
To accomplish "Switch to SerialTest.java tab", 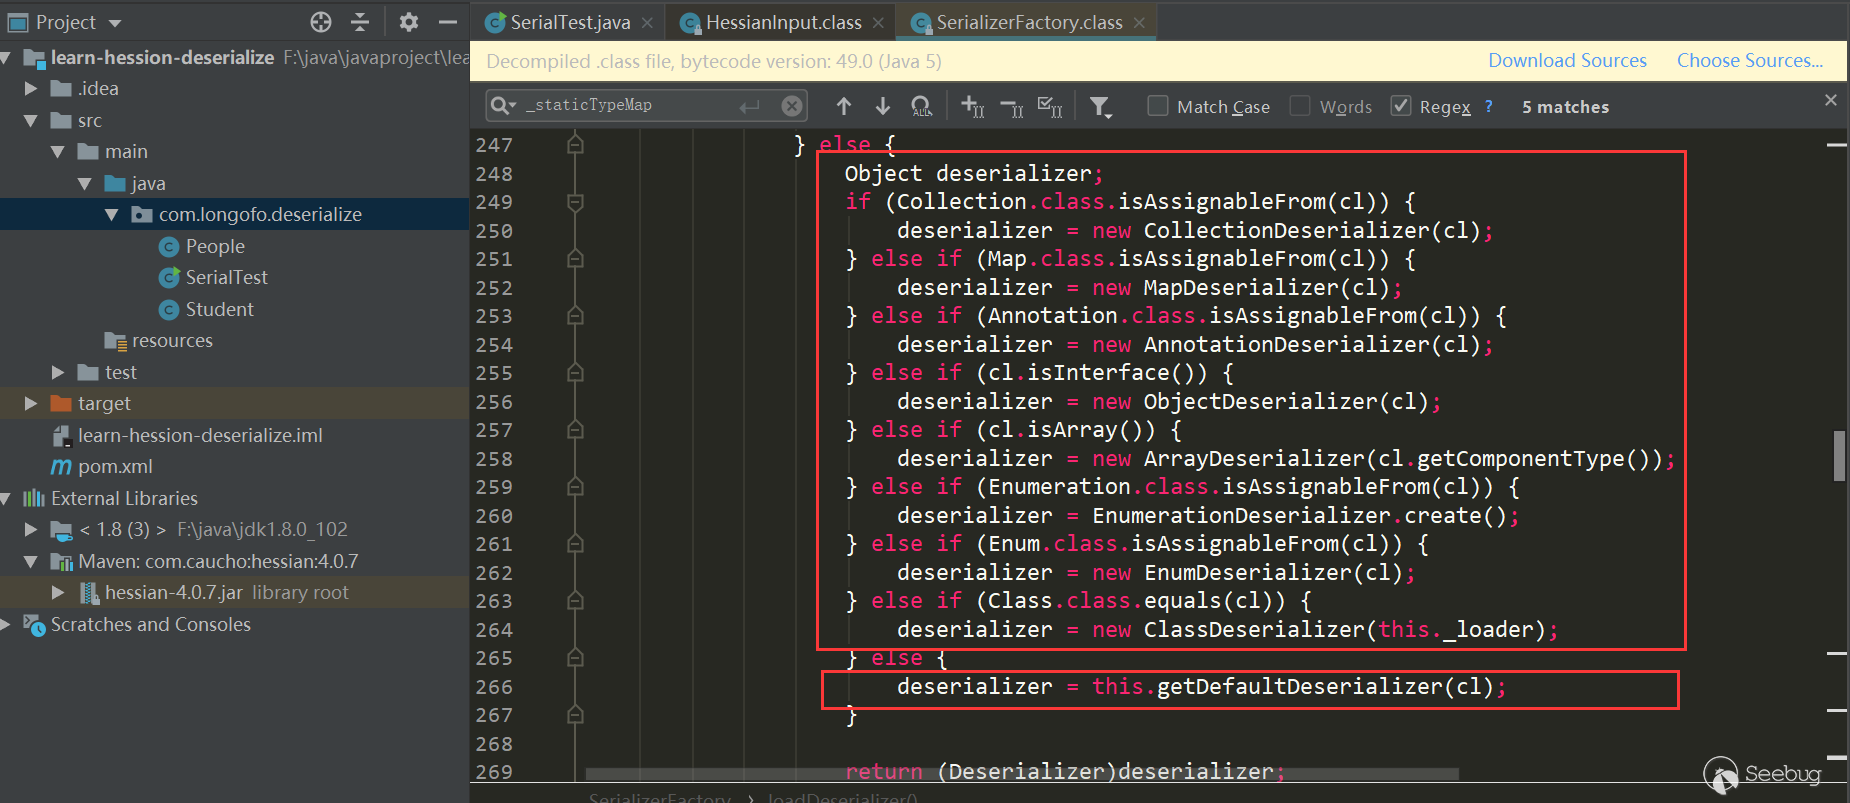I will [570, 22].
